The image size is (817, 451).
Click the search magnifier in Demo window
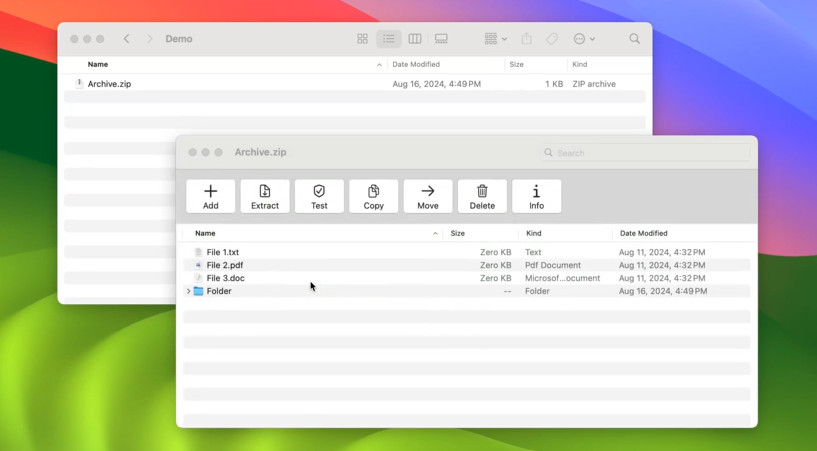634,39
